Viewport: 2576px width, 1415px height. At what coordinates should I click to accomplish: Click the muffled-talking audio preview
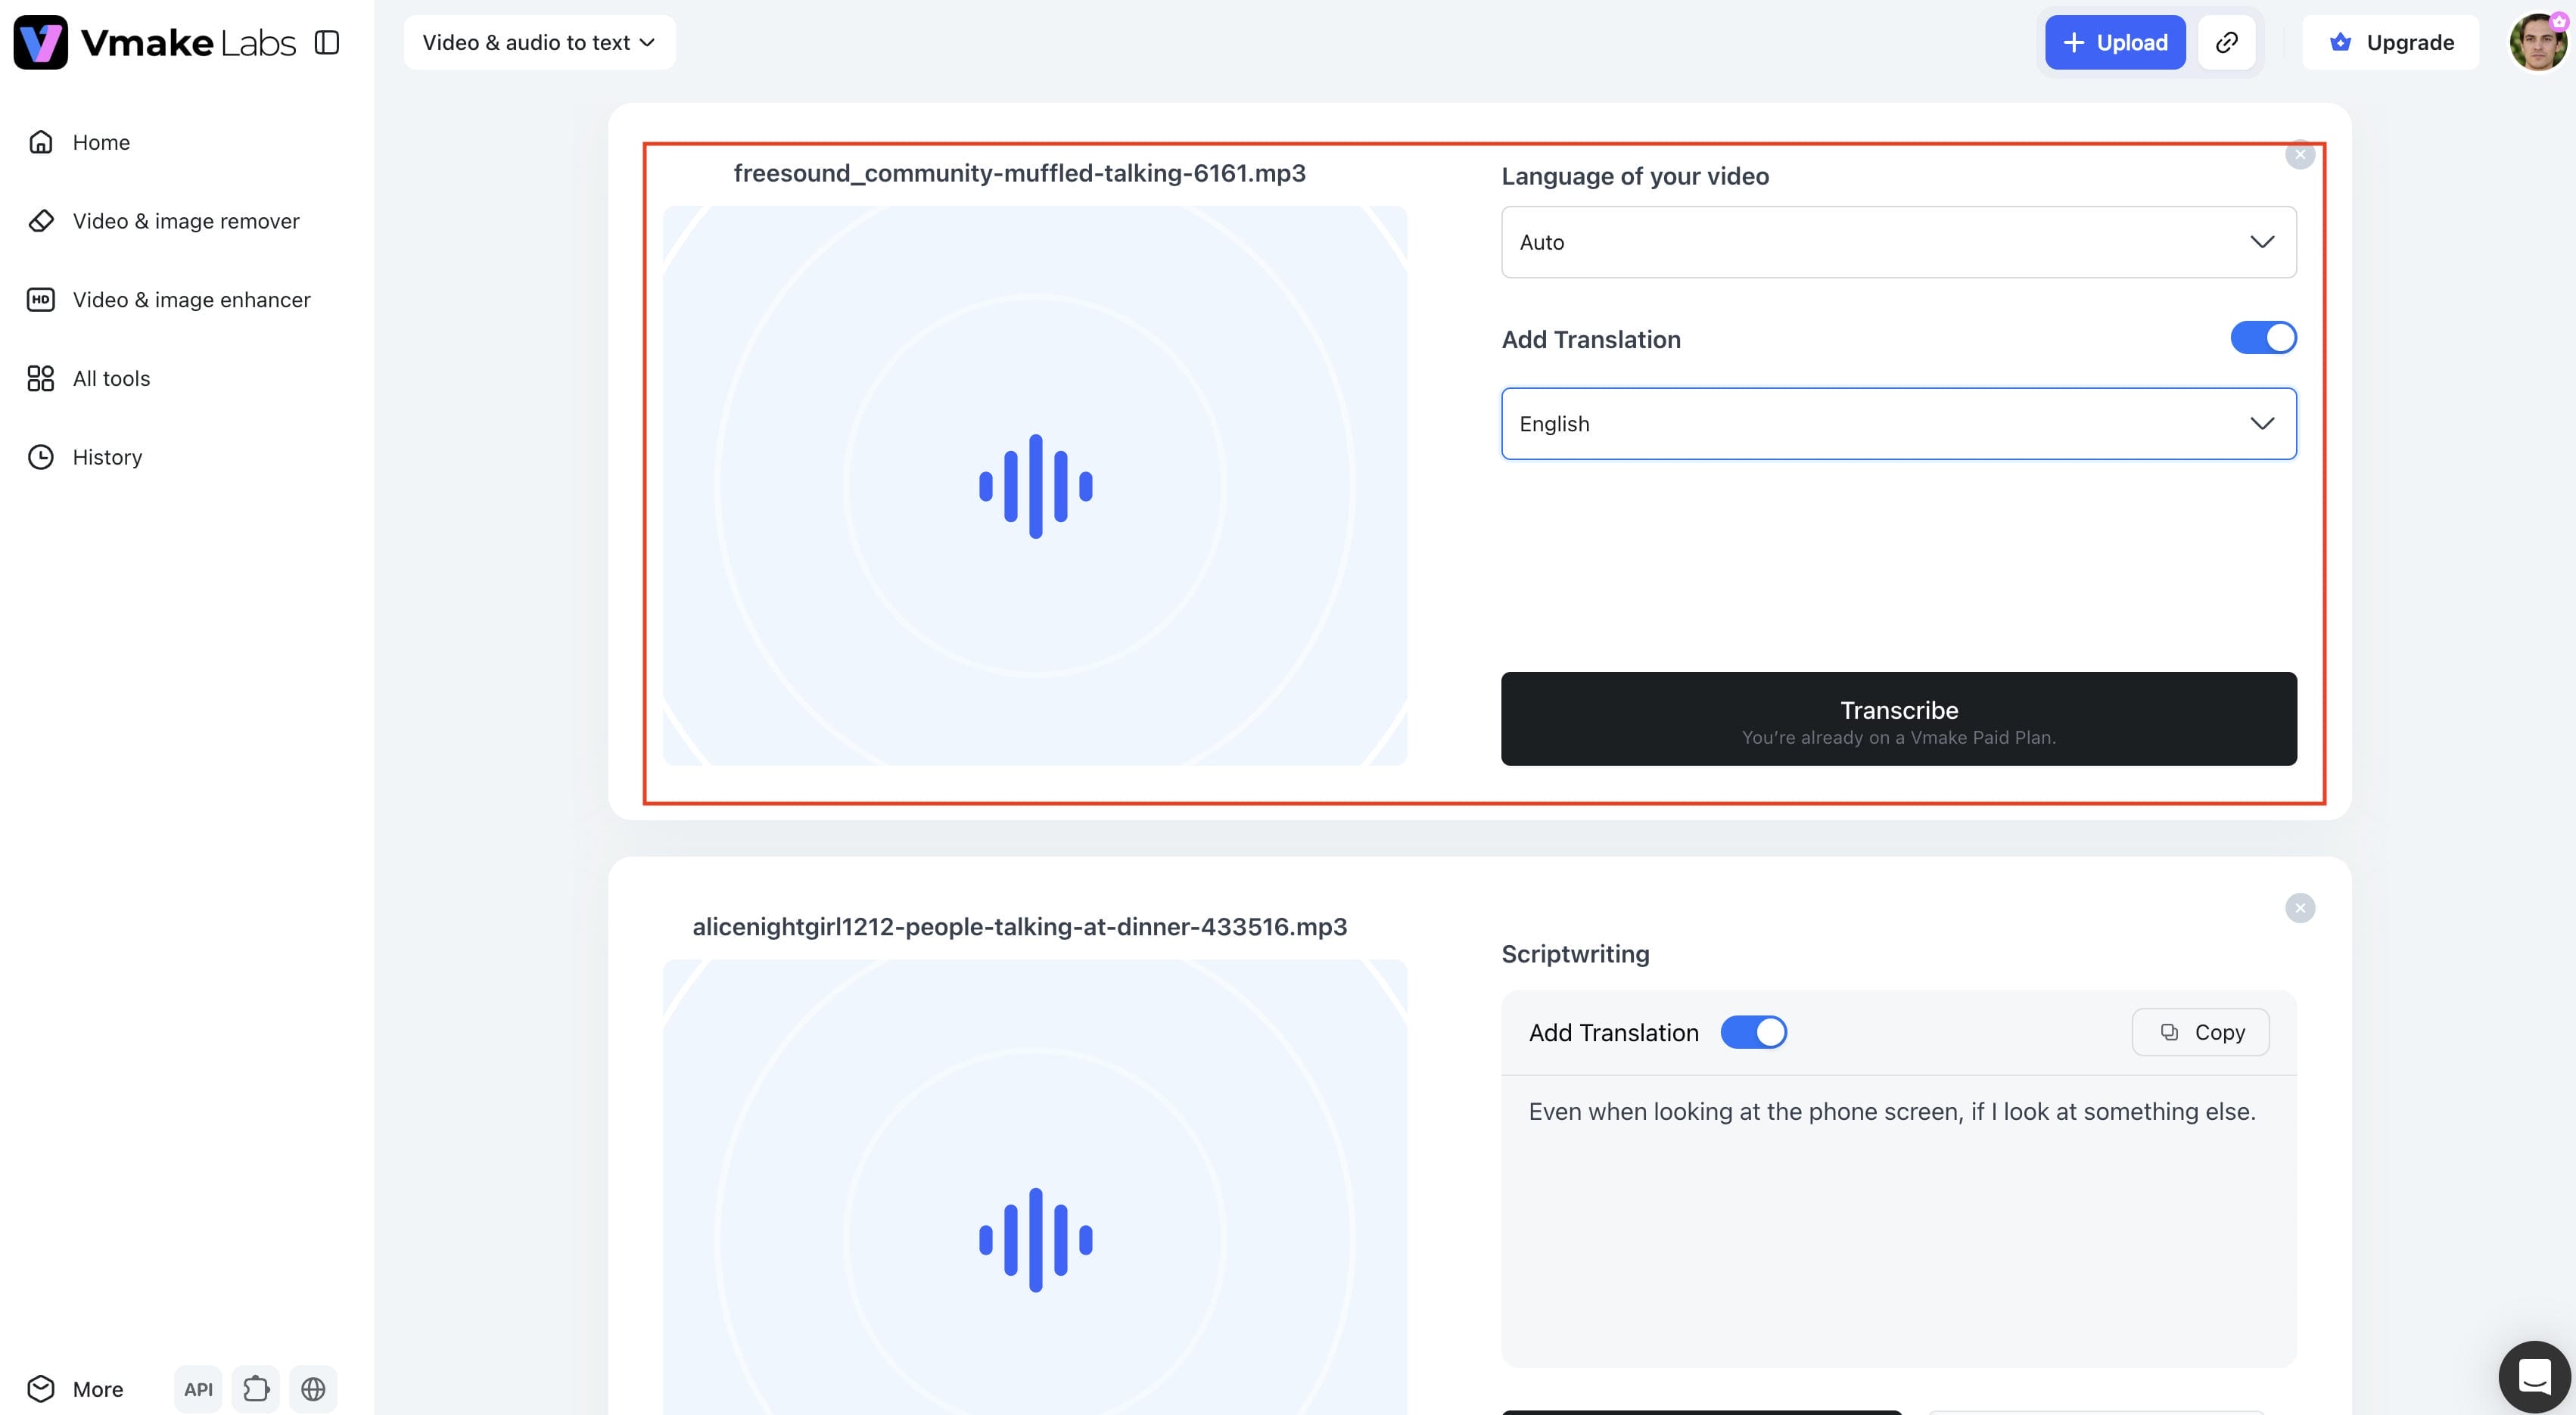click(x=1035, y=486)
